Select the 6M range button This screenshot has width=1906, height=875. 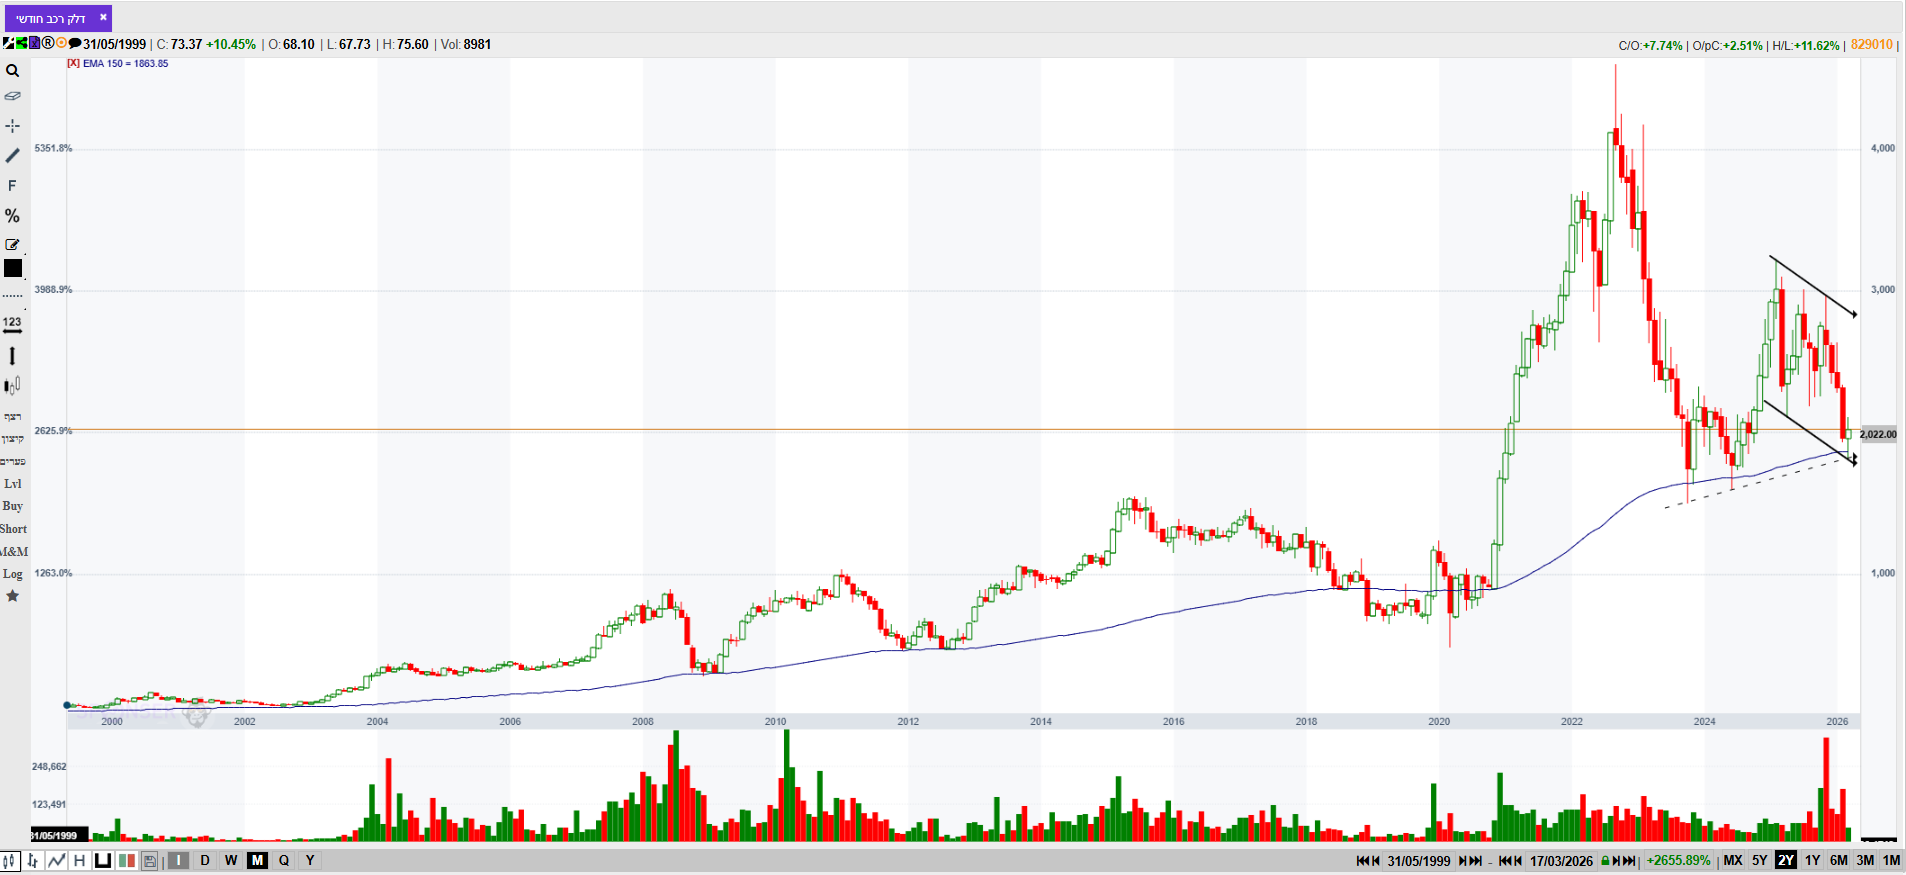(1839, 860)
